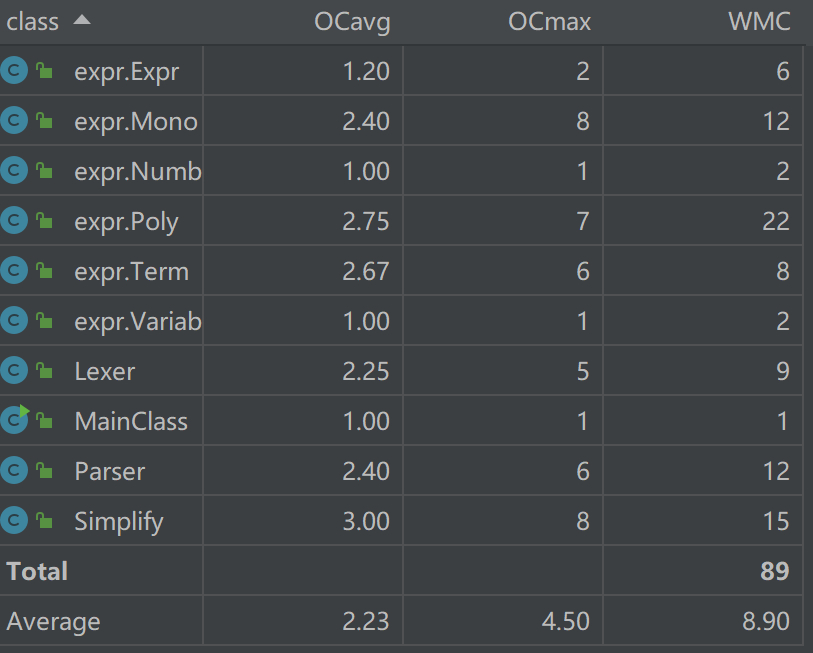Sort the table by OCavg column
The image size is (813, 653).
[352, 22]
